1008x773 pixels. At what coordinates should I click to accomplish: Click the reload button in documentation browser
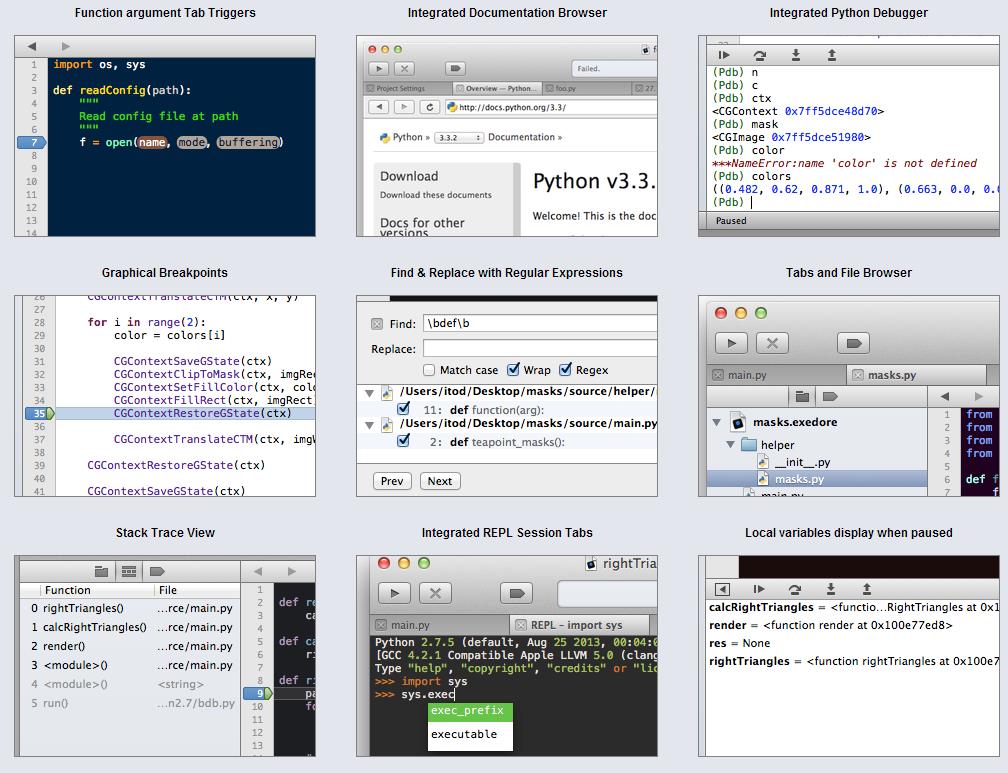tap(430, 107)
